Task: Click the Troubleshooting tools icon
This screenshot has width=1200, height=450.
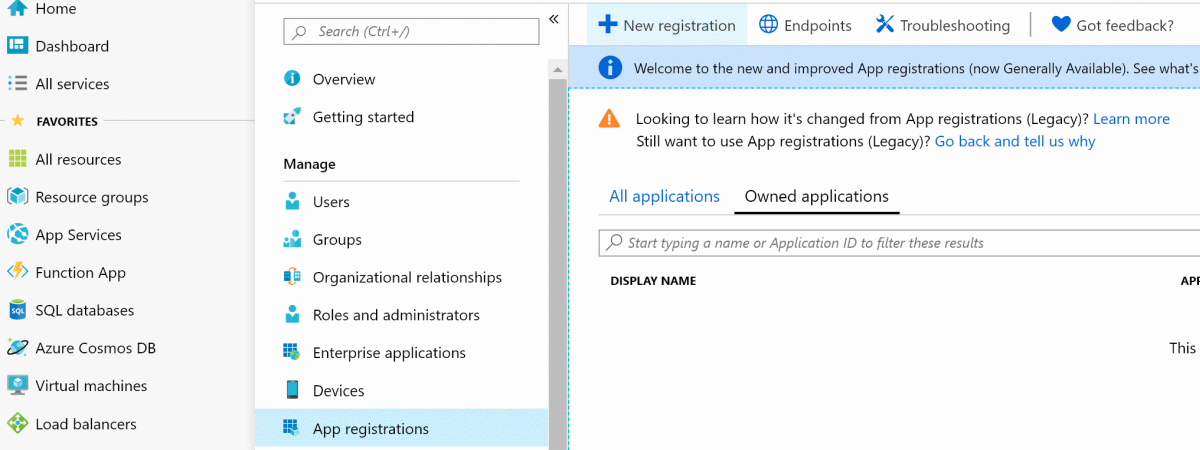Action: point(884,25)
